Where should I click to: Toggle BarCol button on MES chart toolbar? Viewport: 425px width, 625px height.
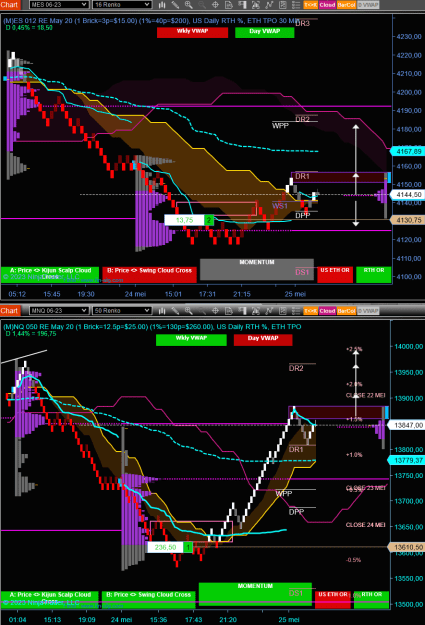346,5
